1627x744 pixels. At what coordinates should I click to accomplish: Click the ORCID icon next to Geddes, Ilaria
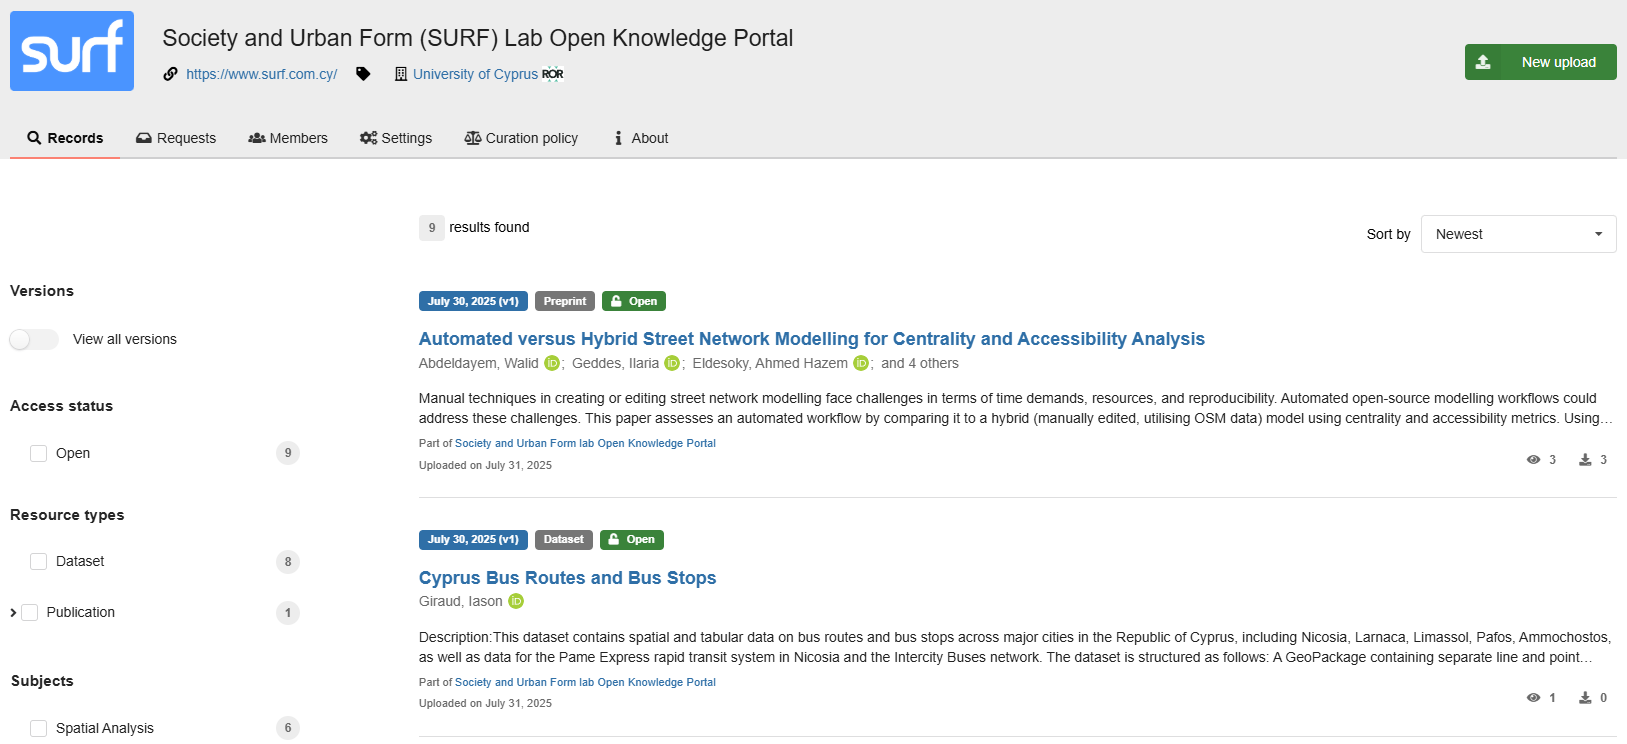[672, 363]
